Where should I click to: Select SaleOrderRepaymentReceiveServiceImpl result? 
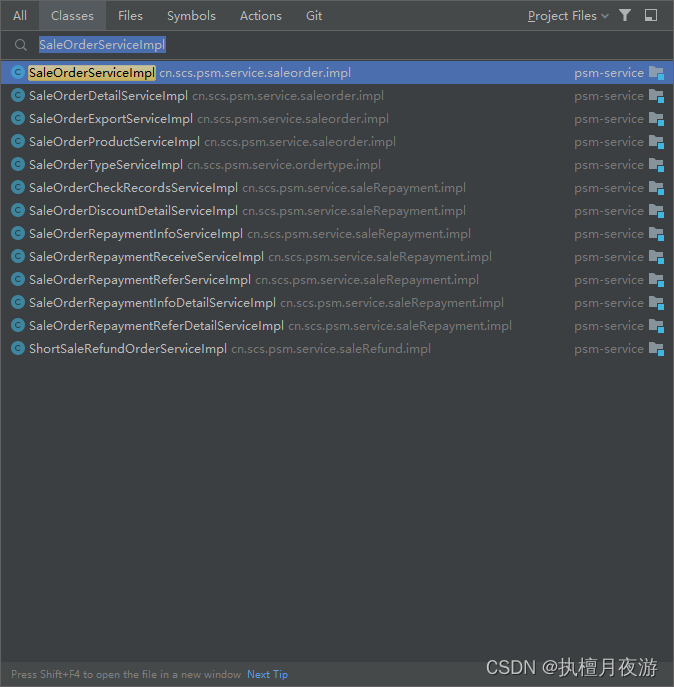pos(337,257)
